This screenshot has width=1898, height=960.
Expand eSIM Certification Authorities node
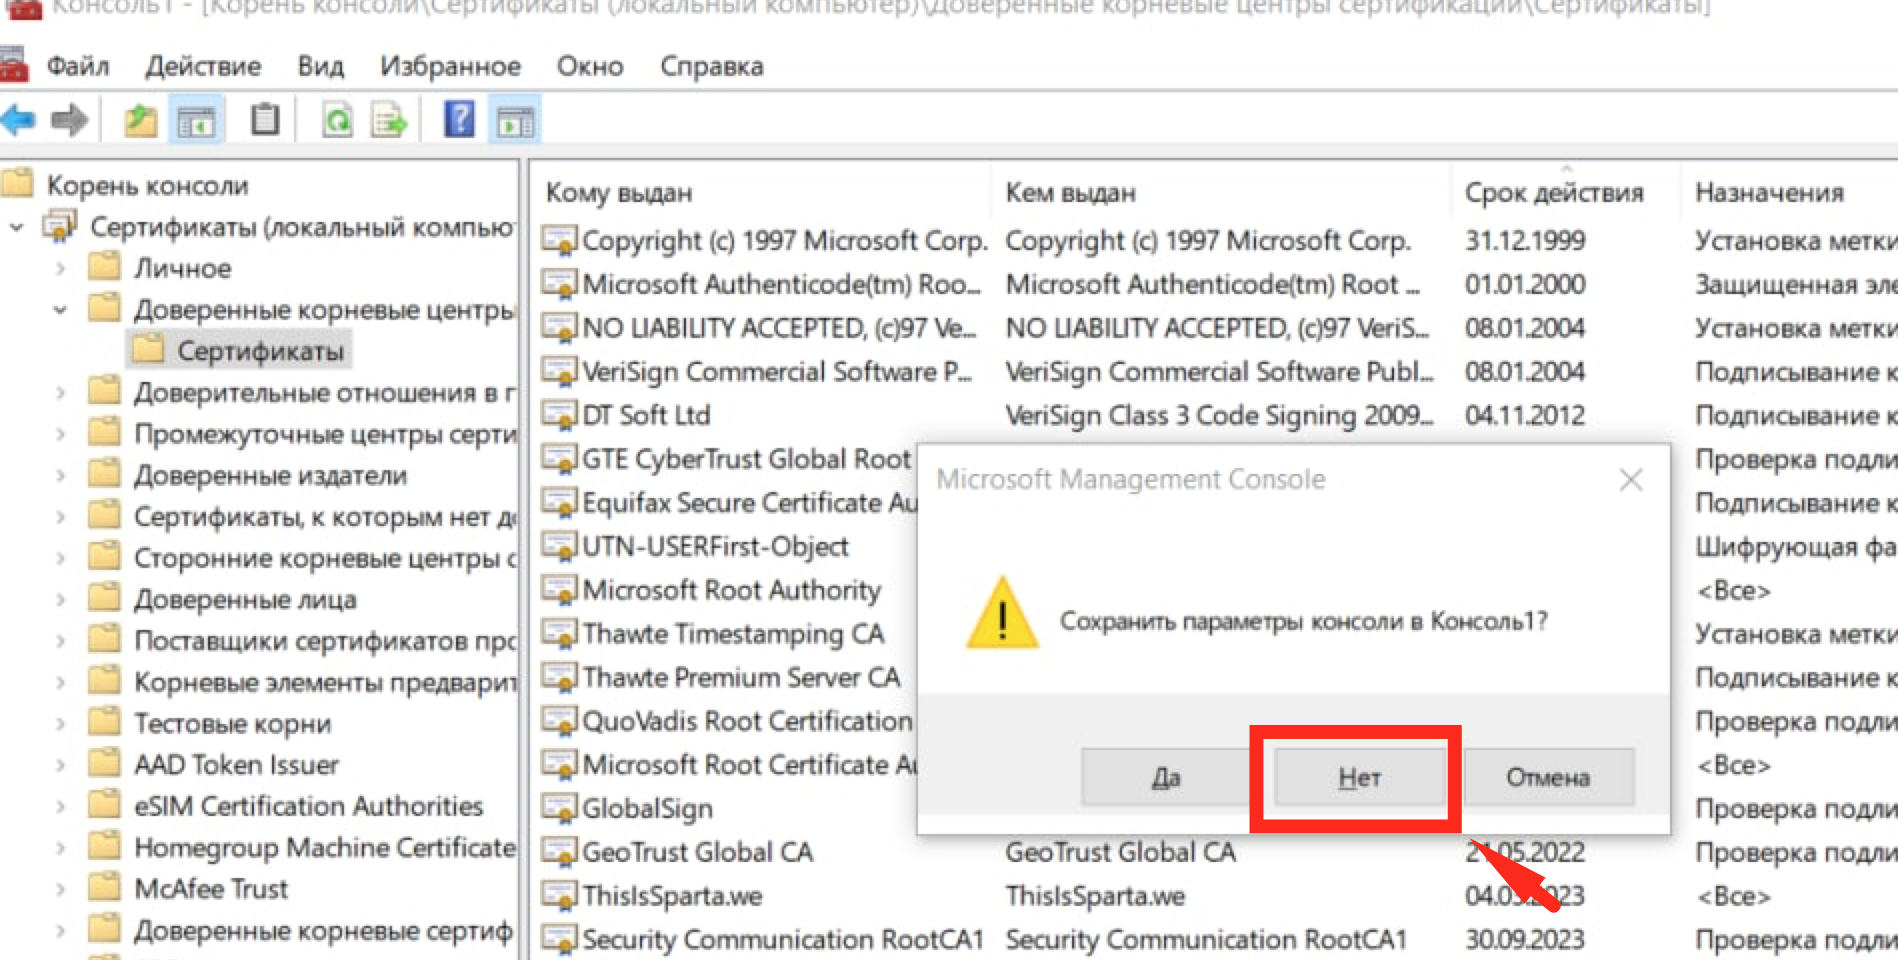(60, 806)
